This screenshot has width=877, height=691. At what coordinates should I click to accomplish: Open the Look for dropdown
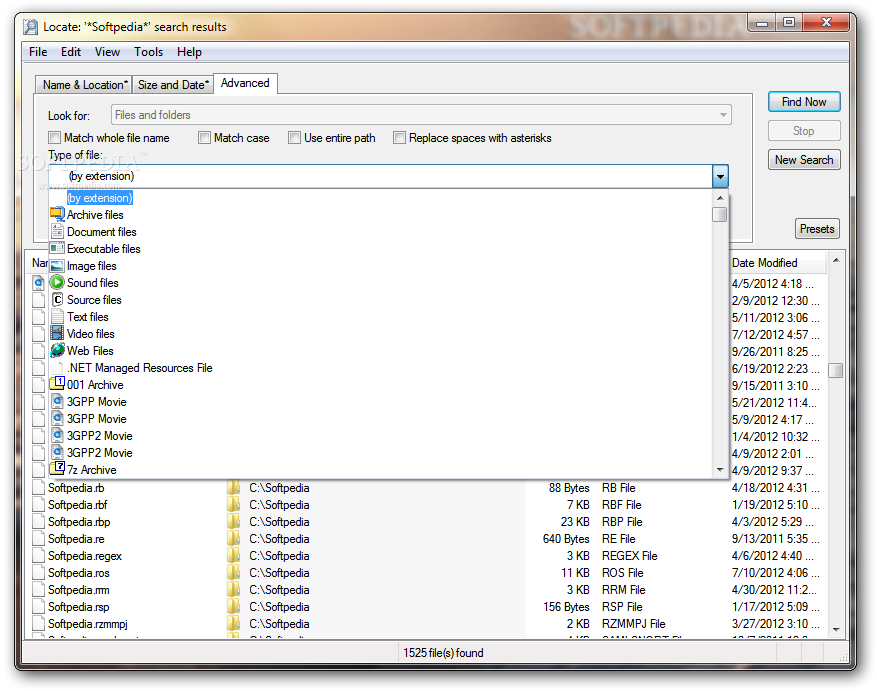click(723, 115)
